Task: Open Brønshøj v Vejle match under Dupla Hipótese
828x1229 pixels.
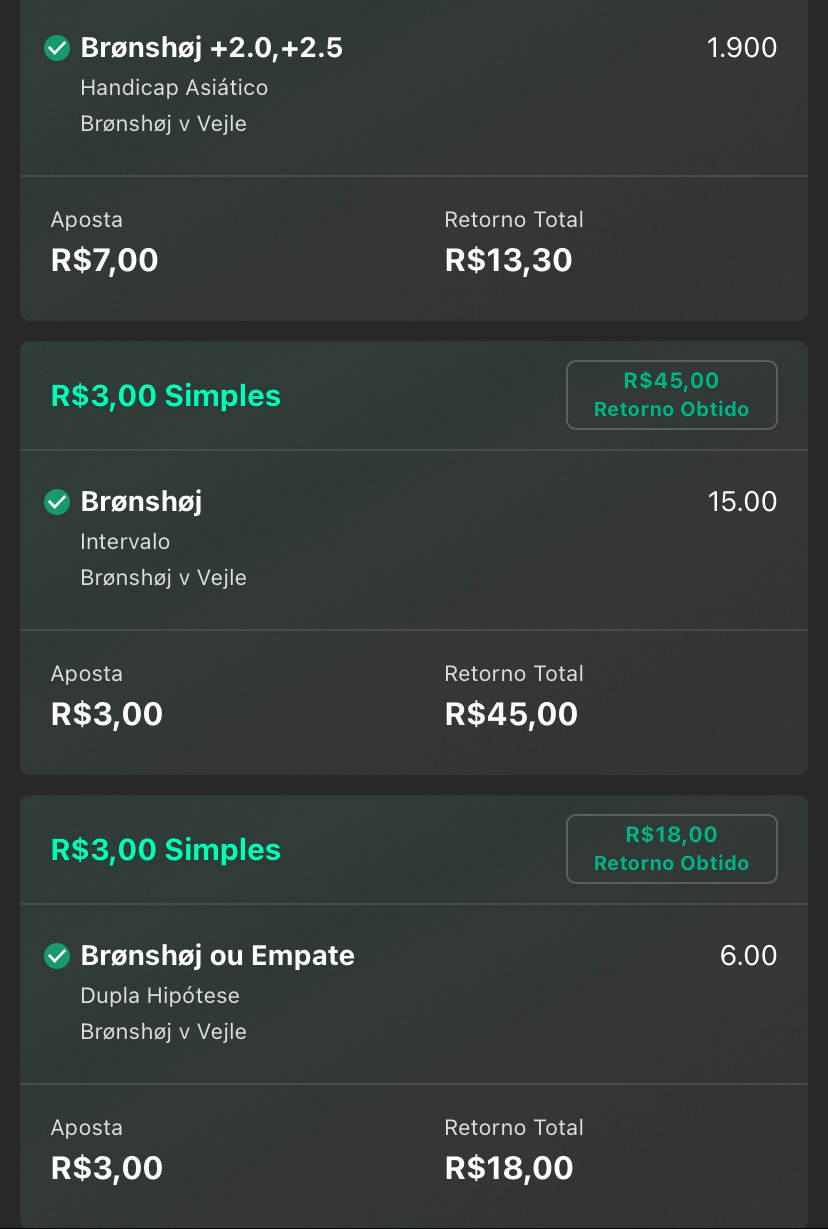Action: pyautogui.click(x=164, y=1032)
